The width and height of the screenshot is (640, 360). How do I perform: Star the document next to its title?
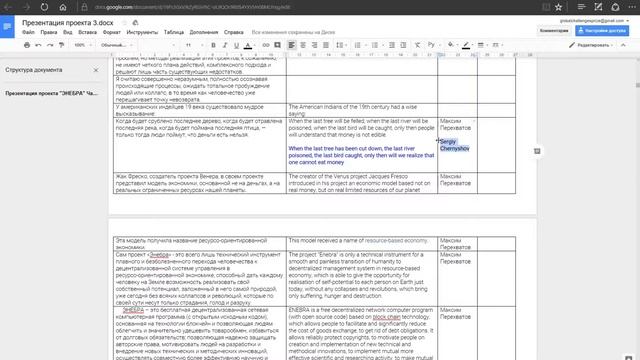(124, 23)
